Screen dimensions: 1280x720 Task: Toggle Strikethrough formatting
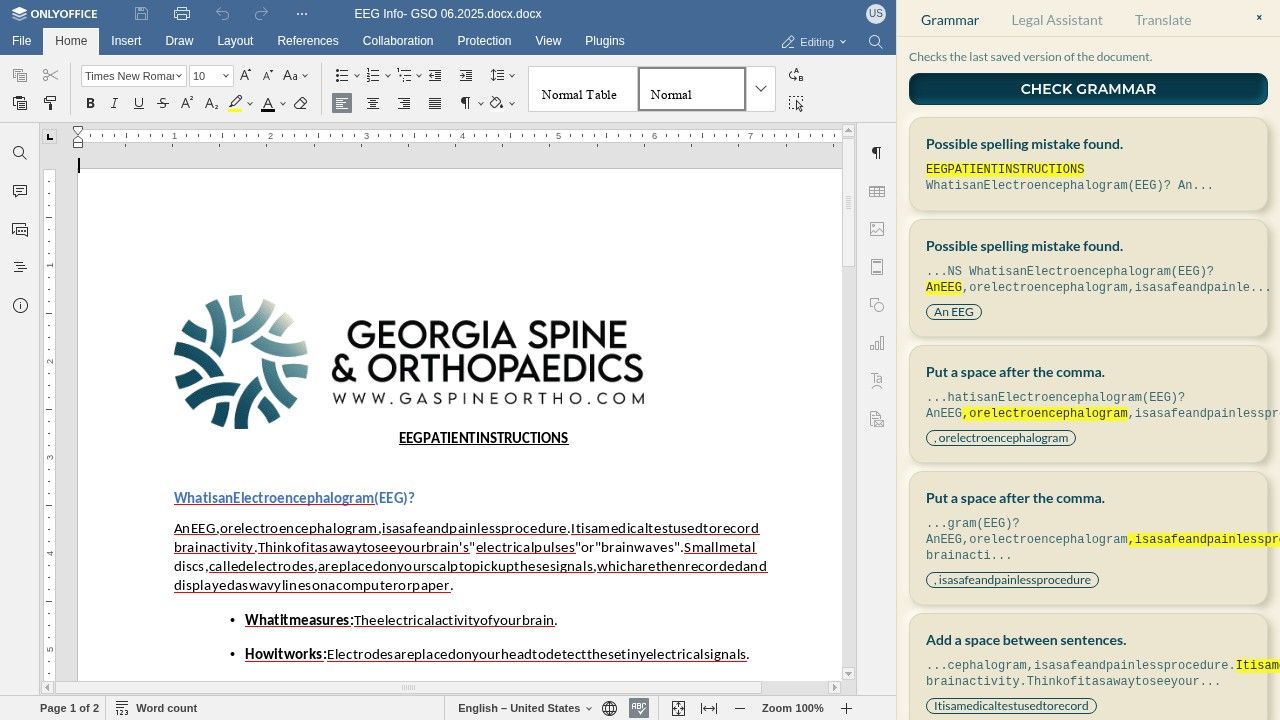click(x=163, y=103)
